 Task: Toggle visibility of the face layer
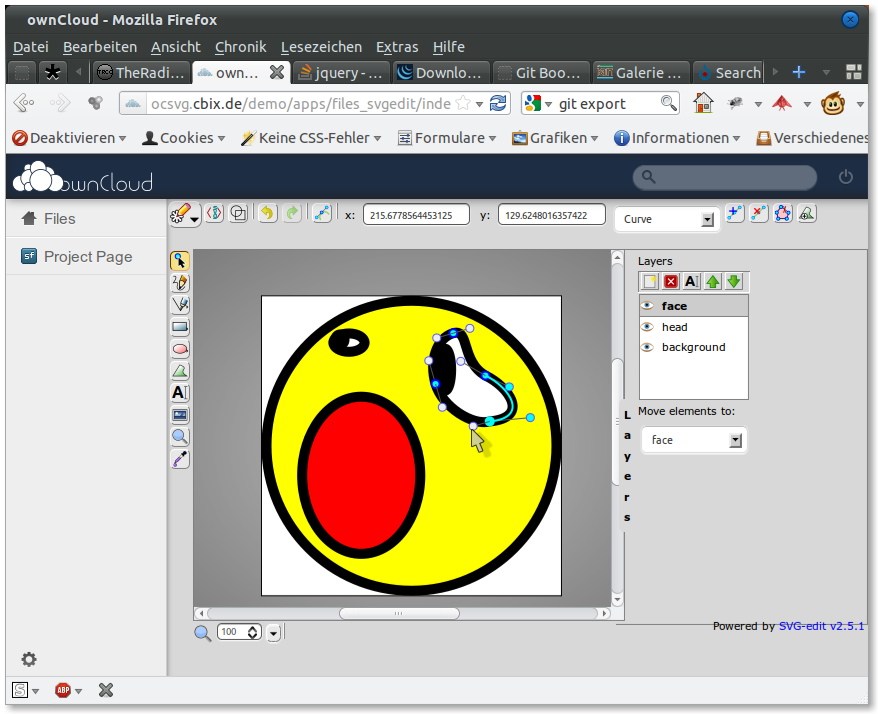pos(646,305)
